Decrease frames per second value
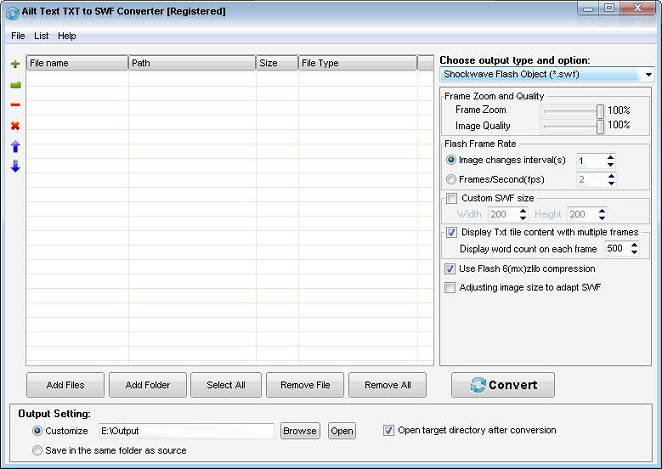662x469 pixels. [x=611, y=183]
